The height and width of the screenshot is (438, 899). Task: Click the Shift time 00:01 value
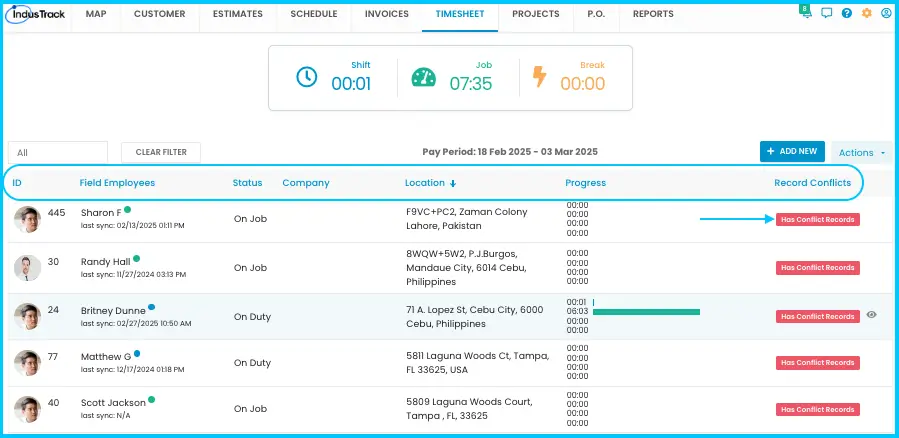click(351, 84)
